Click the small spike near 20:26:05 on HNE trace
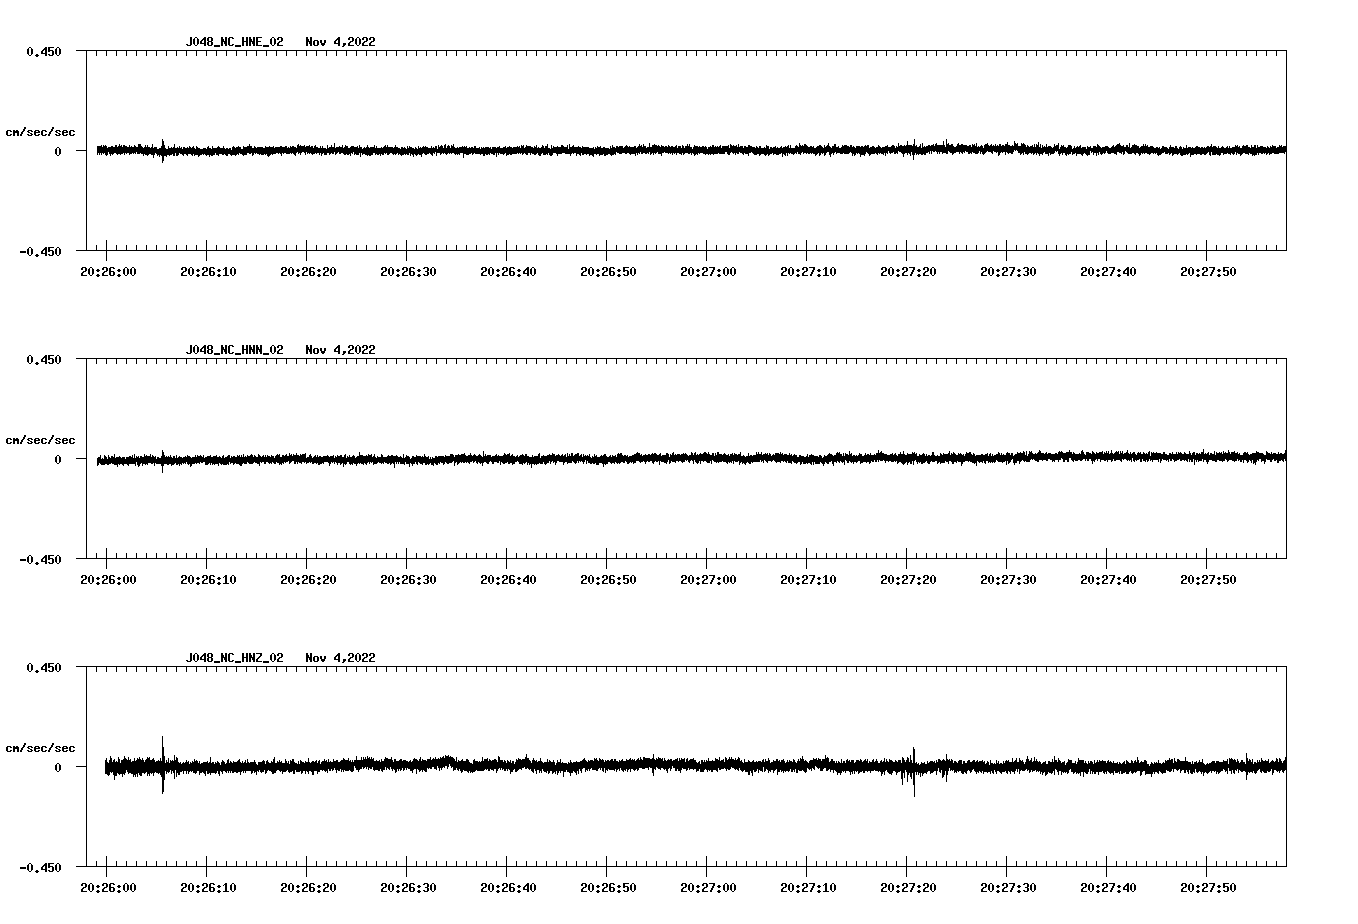Image resolution: width=1358 pixels, height=924 pixels. click(163, 150)
